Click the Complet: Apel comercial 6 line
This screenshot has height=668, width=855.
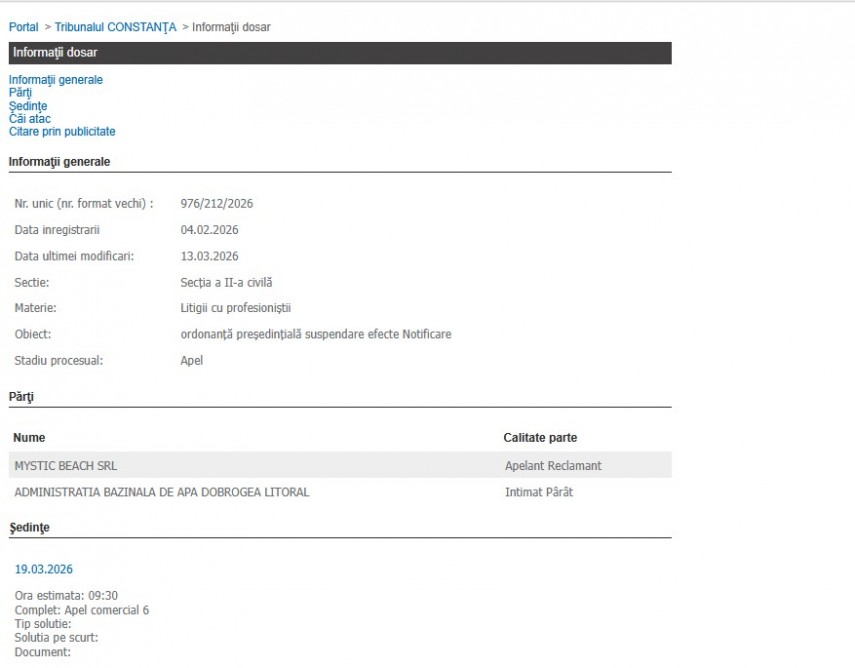(x=82, y=610)
